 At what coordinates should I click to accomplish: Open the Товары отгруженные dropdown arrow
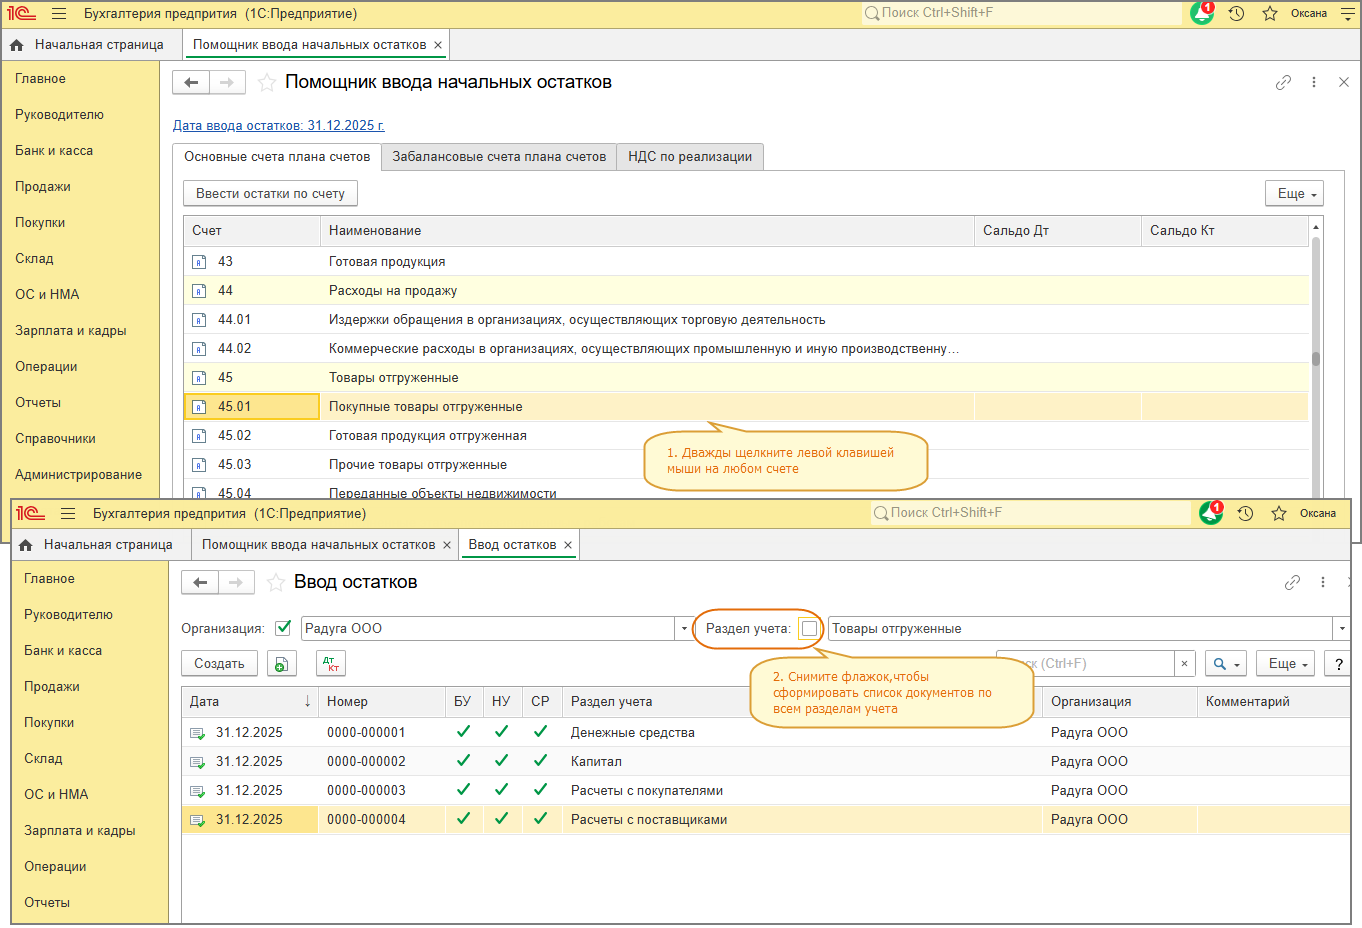click(1340, 629)
